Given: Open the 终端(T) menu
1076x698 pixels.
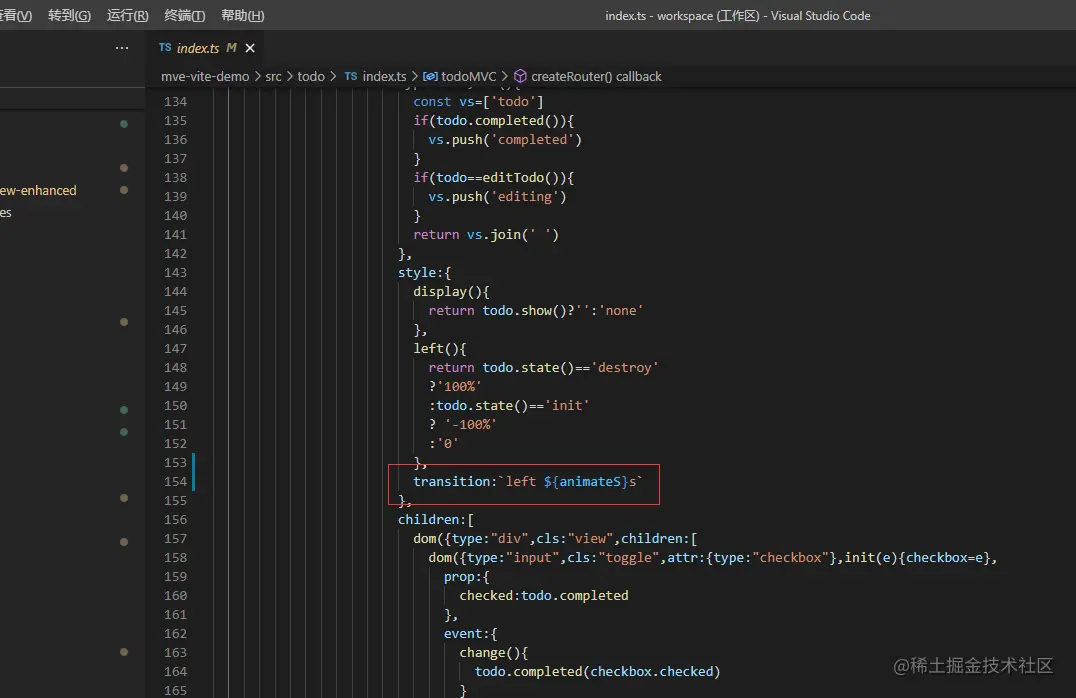Looking at the screenshot, I should point(185,15).
